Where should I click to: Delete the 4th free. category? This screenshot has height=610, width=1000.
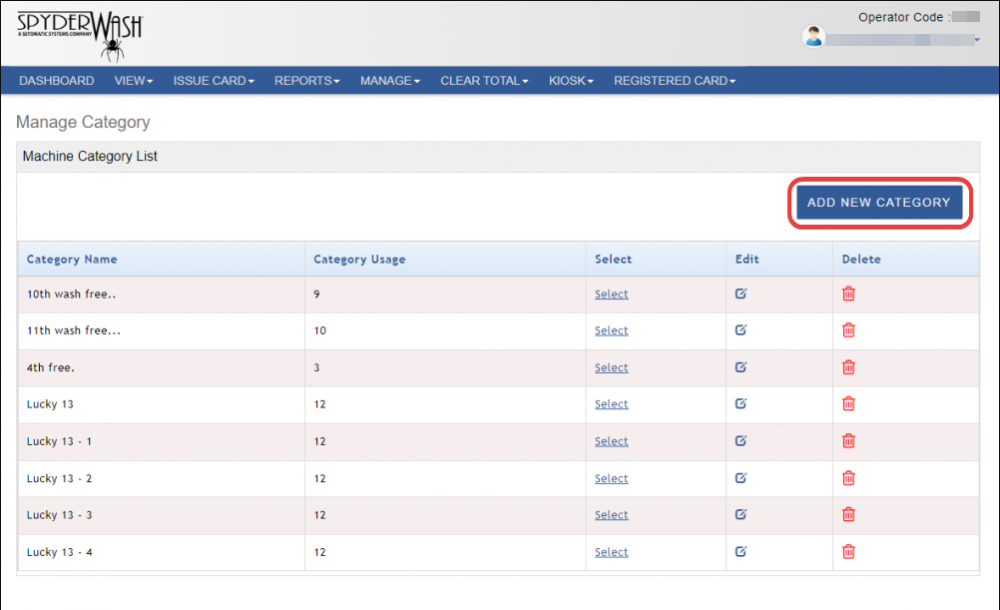coord(848,367)
